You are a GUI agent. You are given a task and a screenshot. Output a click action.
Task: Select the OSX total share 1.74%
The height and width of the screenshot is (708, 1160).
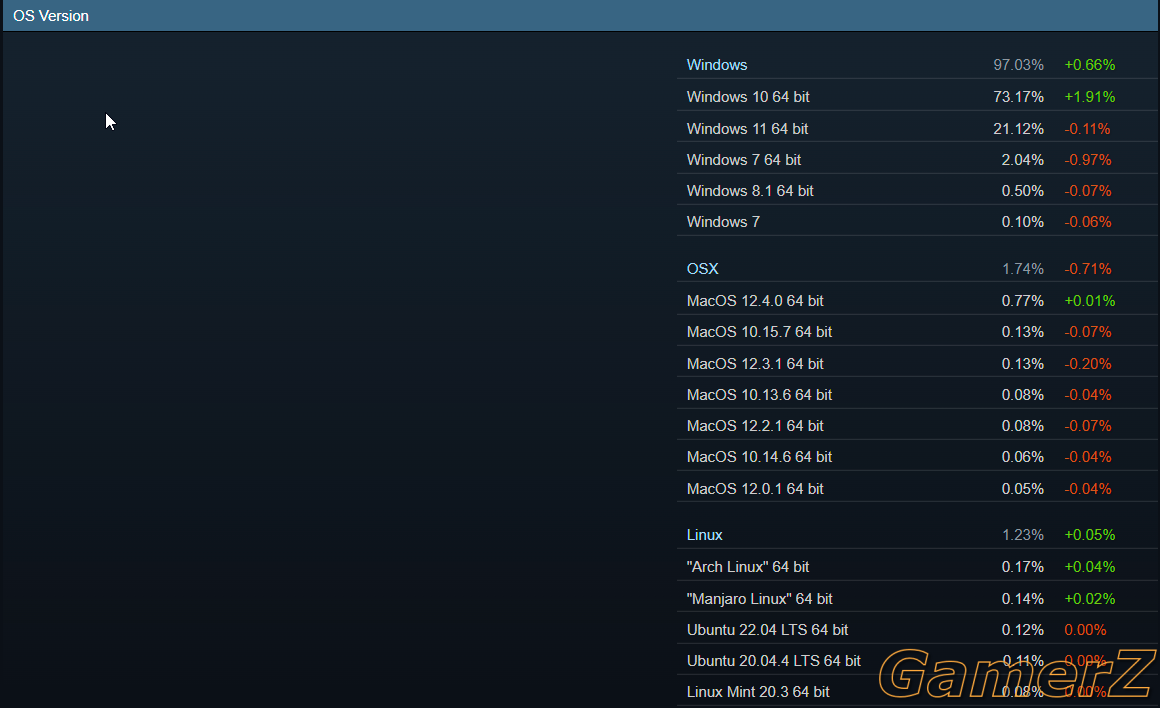pos(1022,269)
